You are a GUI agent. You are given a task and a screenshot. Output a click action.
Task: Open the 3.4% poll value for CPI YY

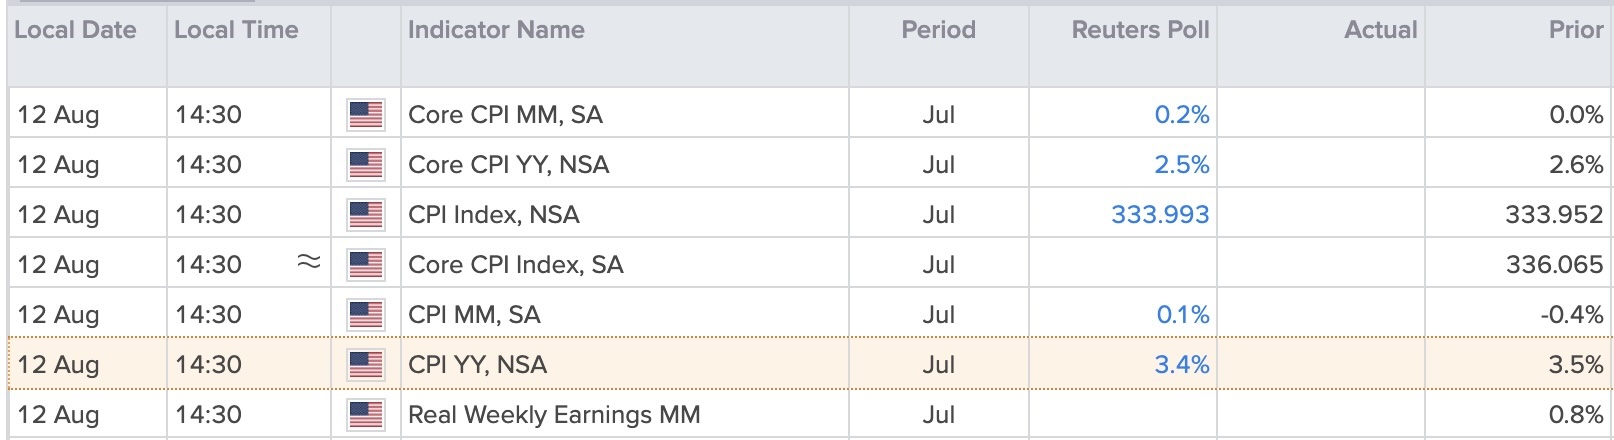pos(1182,365)
